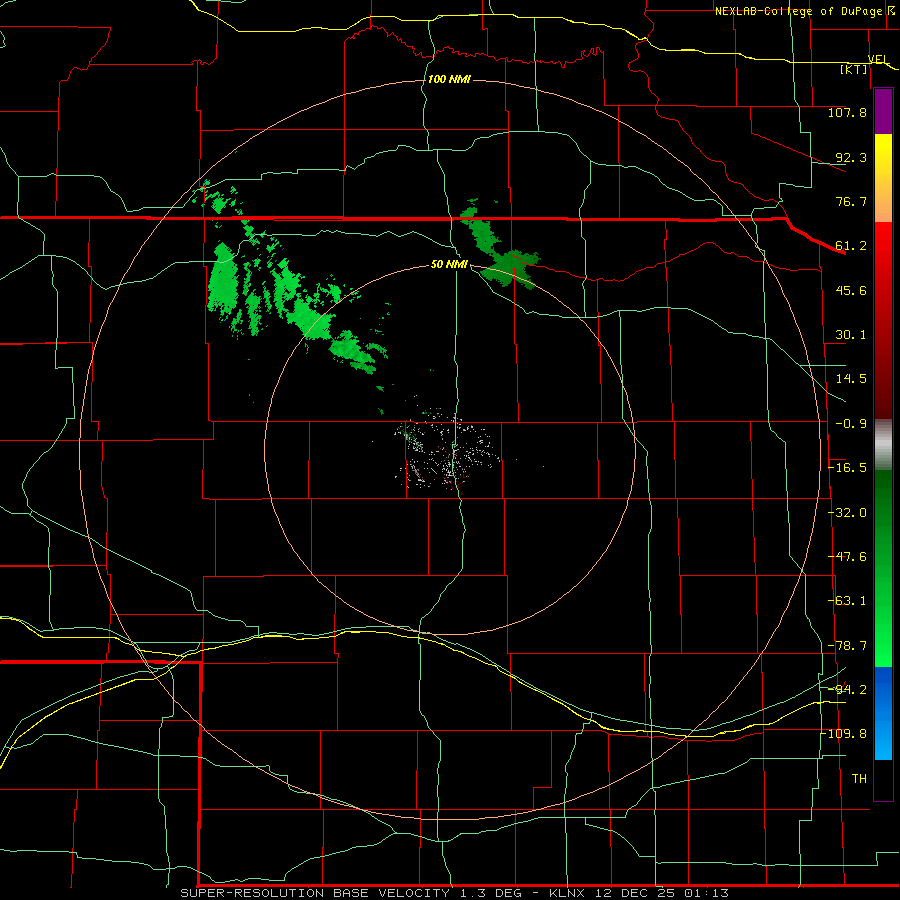The image size is (900, 900).
Task: Pick the blue segment of velocity scale
Action: coord(883,713)
